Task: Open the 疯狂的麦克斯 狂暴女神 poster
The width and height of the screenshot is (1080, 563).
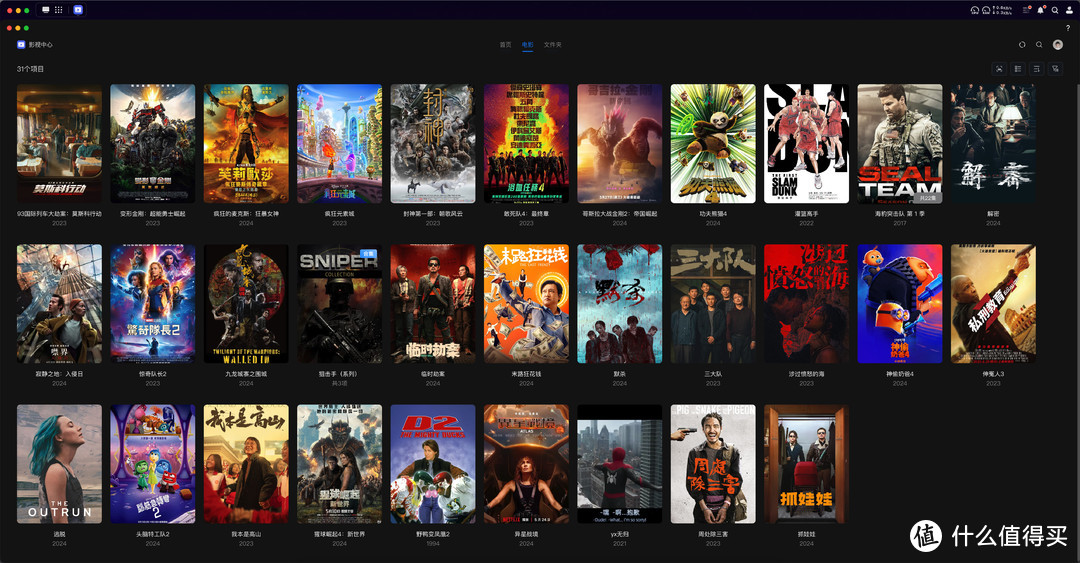Action: pos(246,143)
